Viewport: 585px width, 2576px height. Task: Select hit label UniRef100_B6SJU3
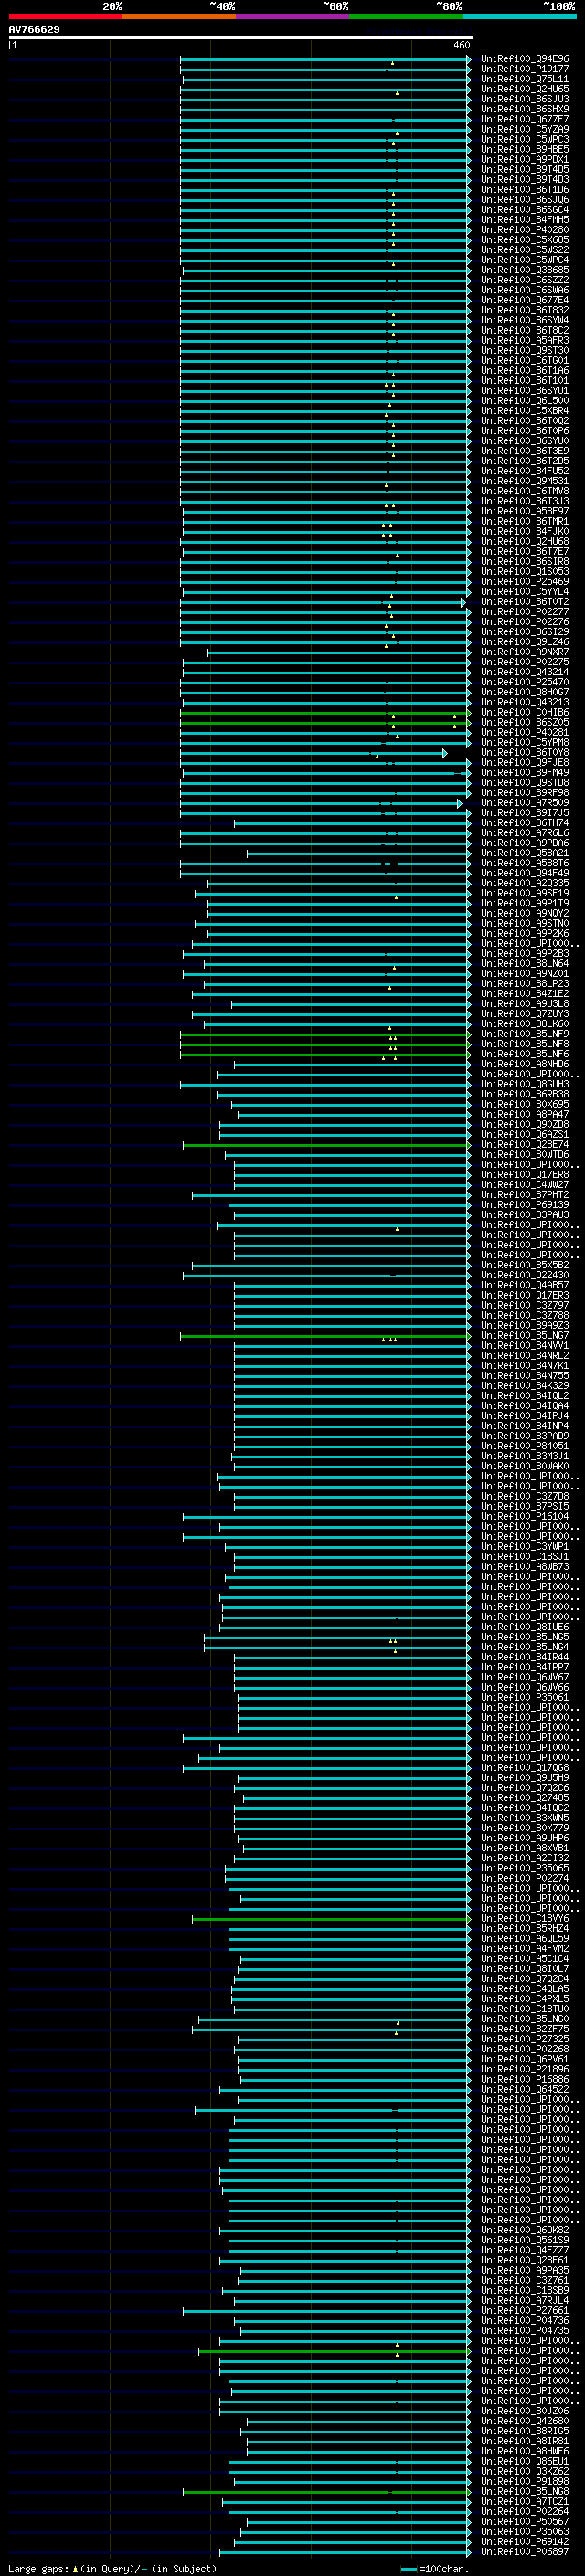pyautogui.click(x=525, y=99)
